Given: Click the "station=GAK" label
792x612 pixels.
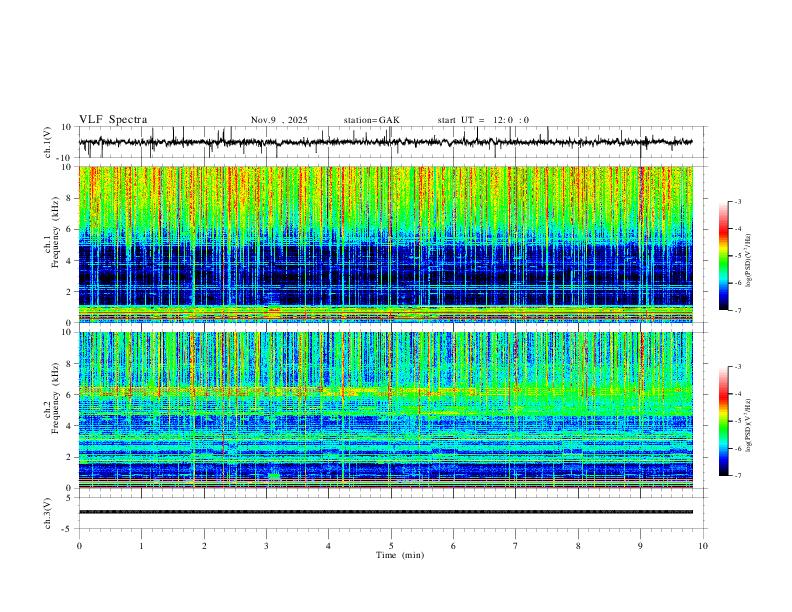Looking at the screenshot, I should [371, 120].
